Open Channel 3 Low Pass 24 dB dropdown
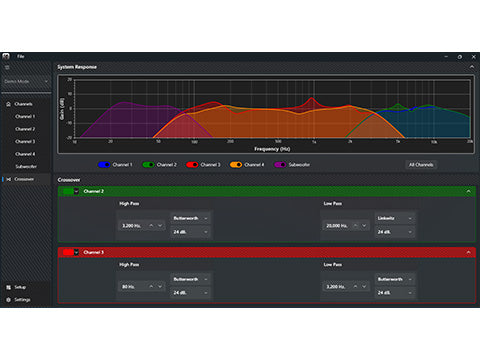Image resolution: width=480 pixels, height=360 pixels. pyautogui.click(x=395, y=293)
